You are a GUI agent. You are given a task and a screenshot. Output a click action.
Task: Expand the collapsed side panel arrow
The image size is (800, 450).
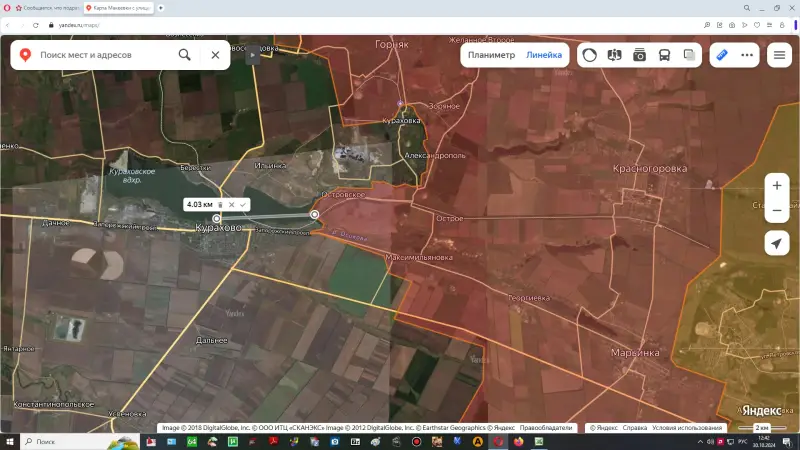[x=253, y=55]
